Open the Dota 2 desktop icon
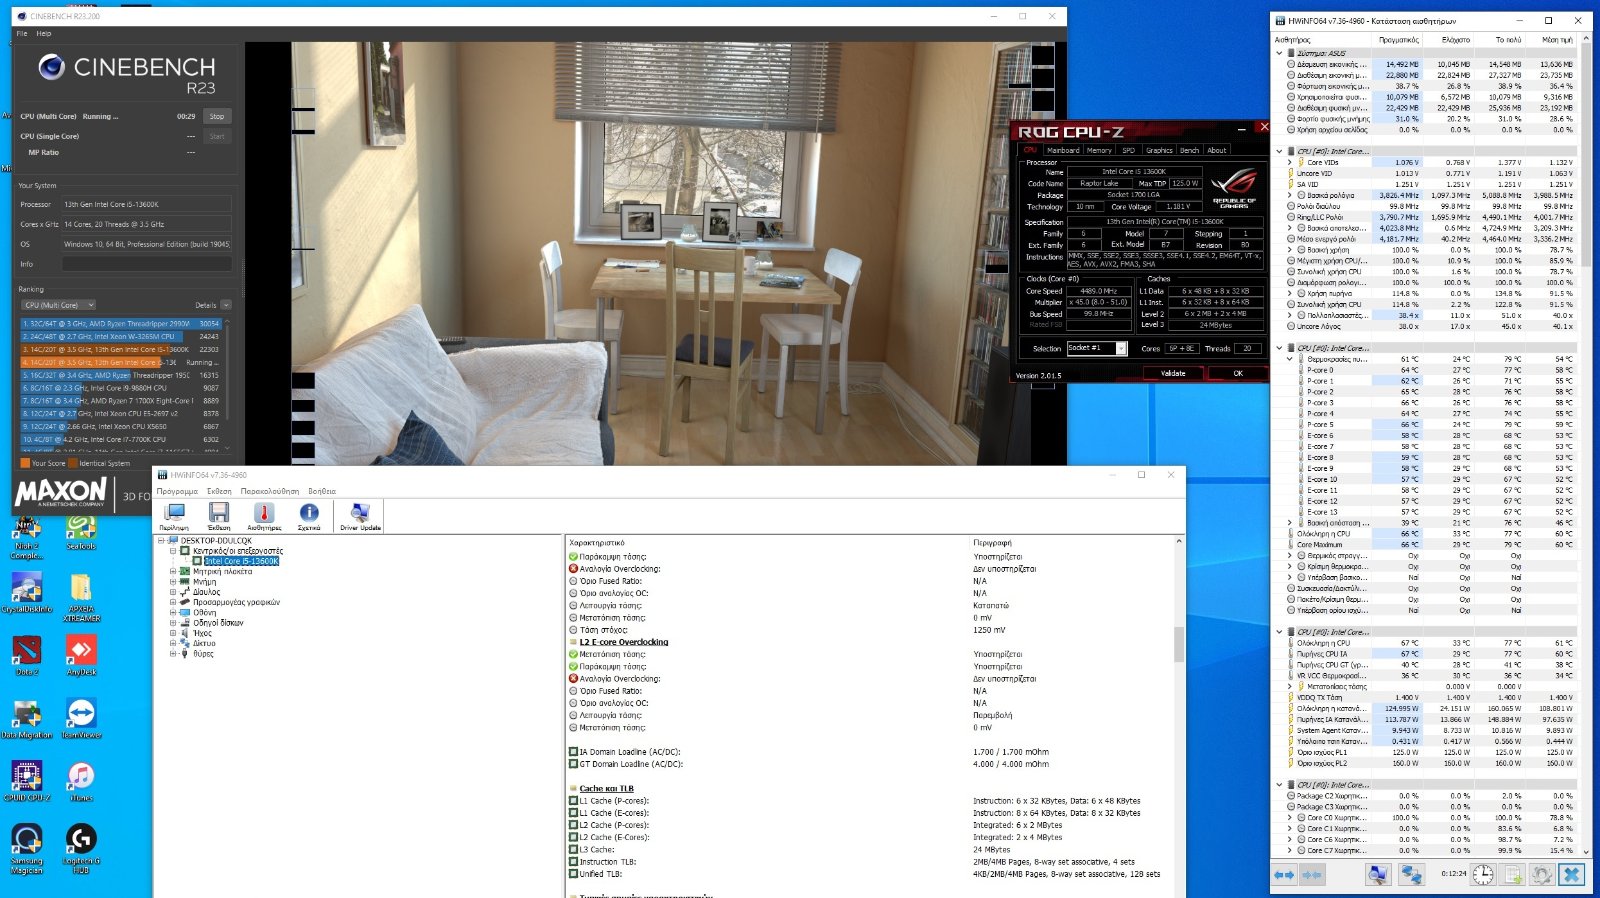 [x=27, y=656]
